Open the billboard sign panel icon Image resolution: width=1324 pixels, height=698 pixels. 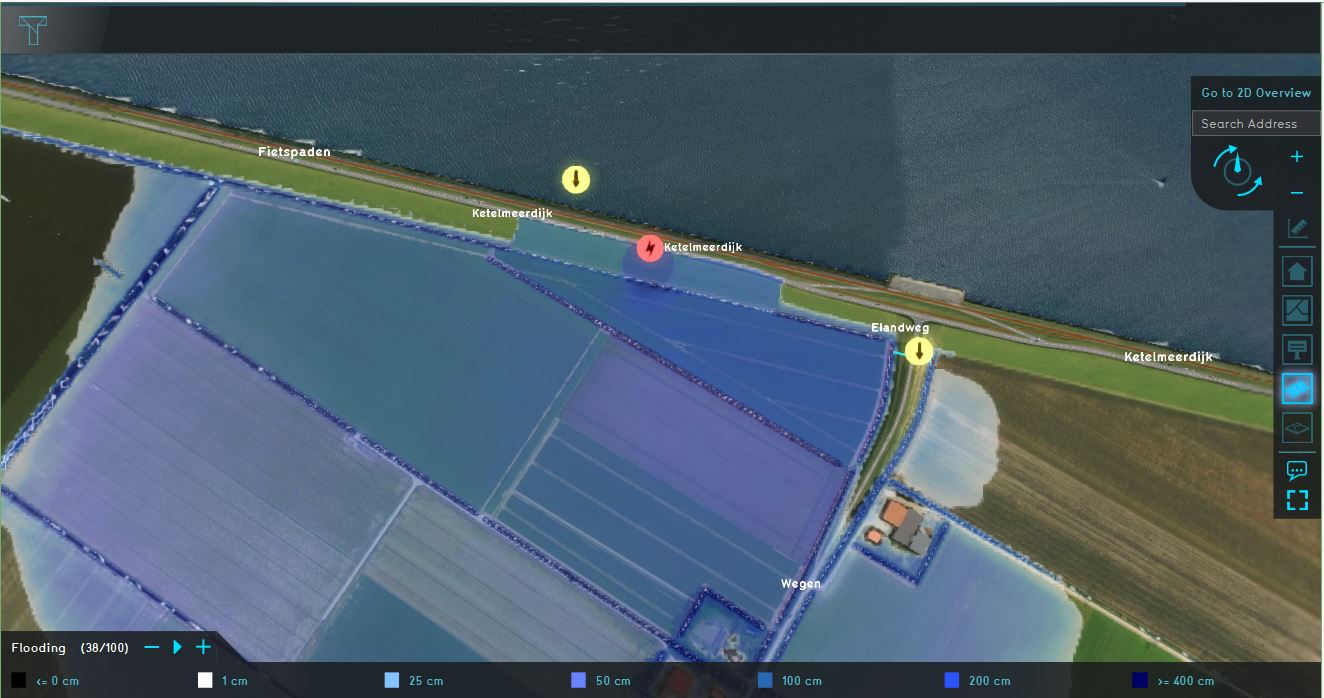tap(1297, 349)
